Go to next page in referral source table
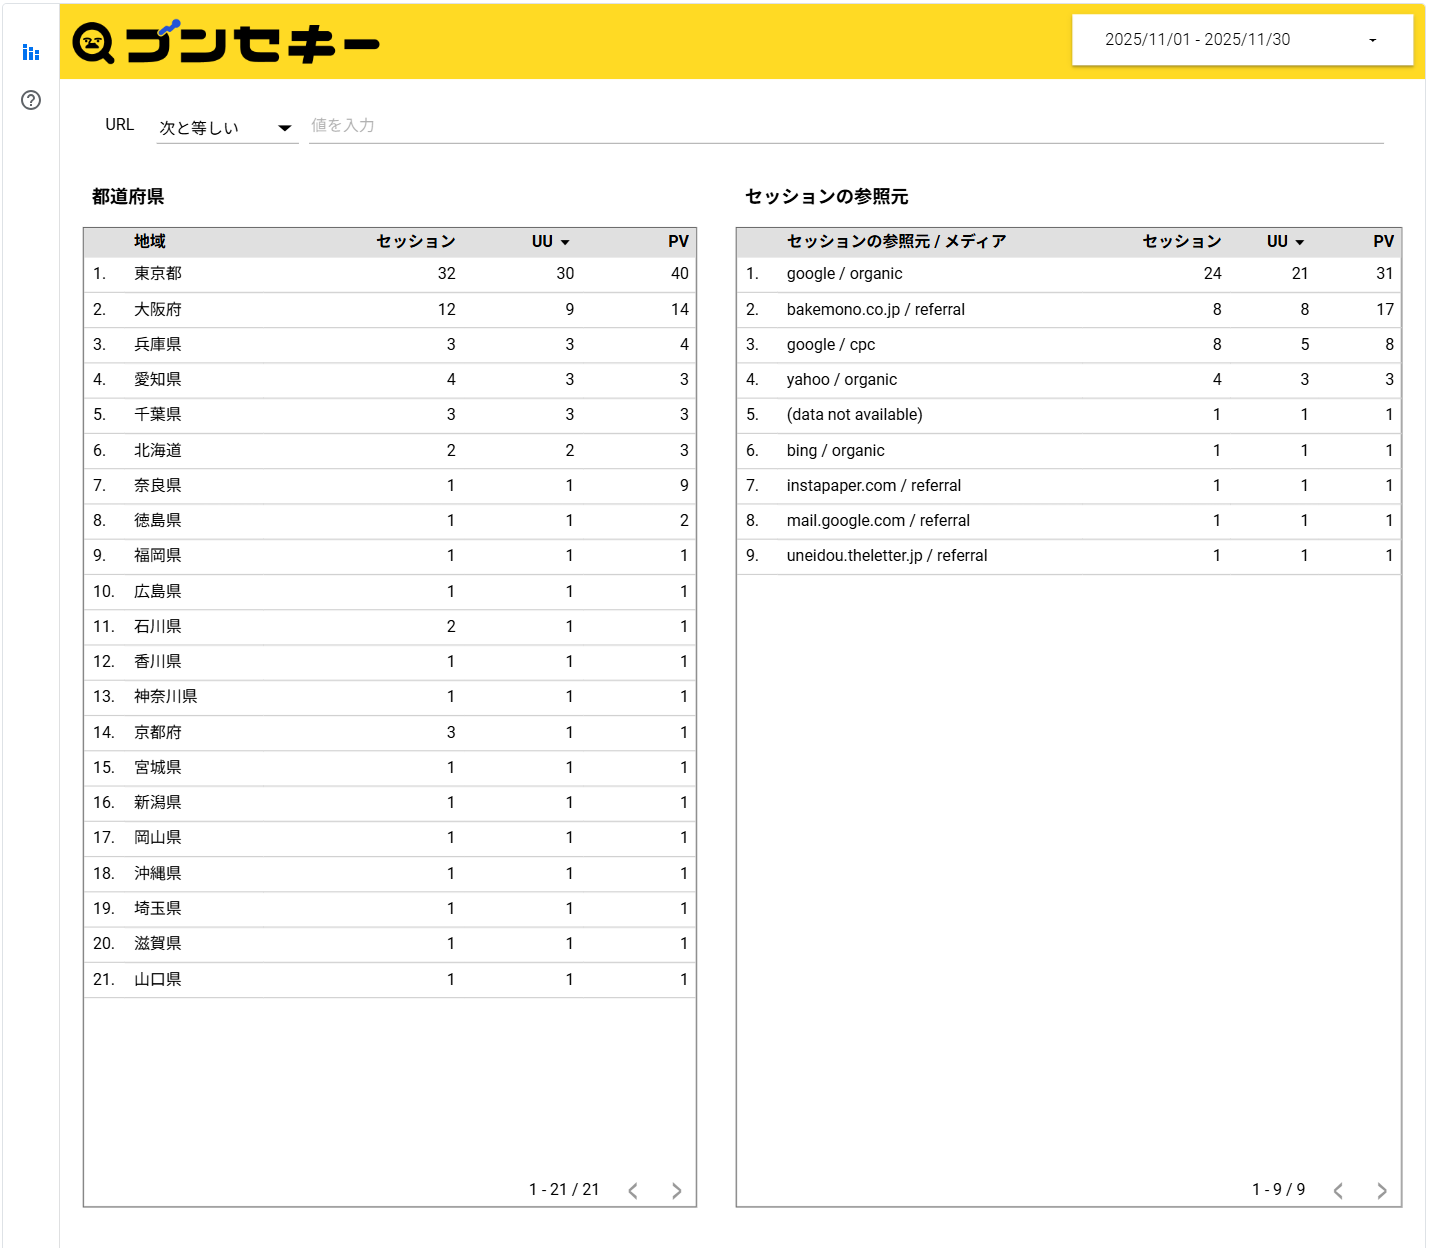Viewport: 1433px width, 1248px height. (x=1382, y=1190)
